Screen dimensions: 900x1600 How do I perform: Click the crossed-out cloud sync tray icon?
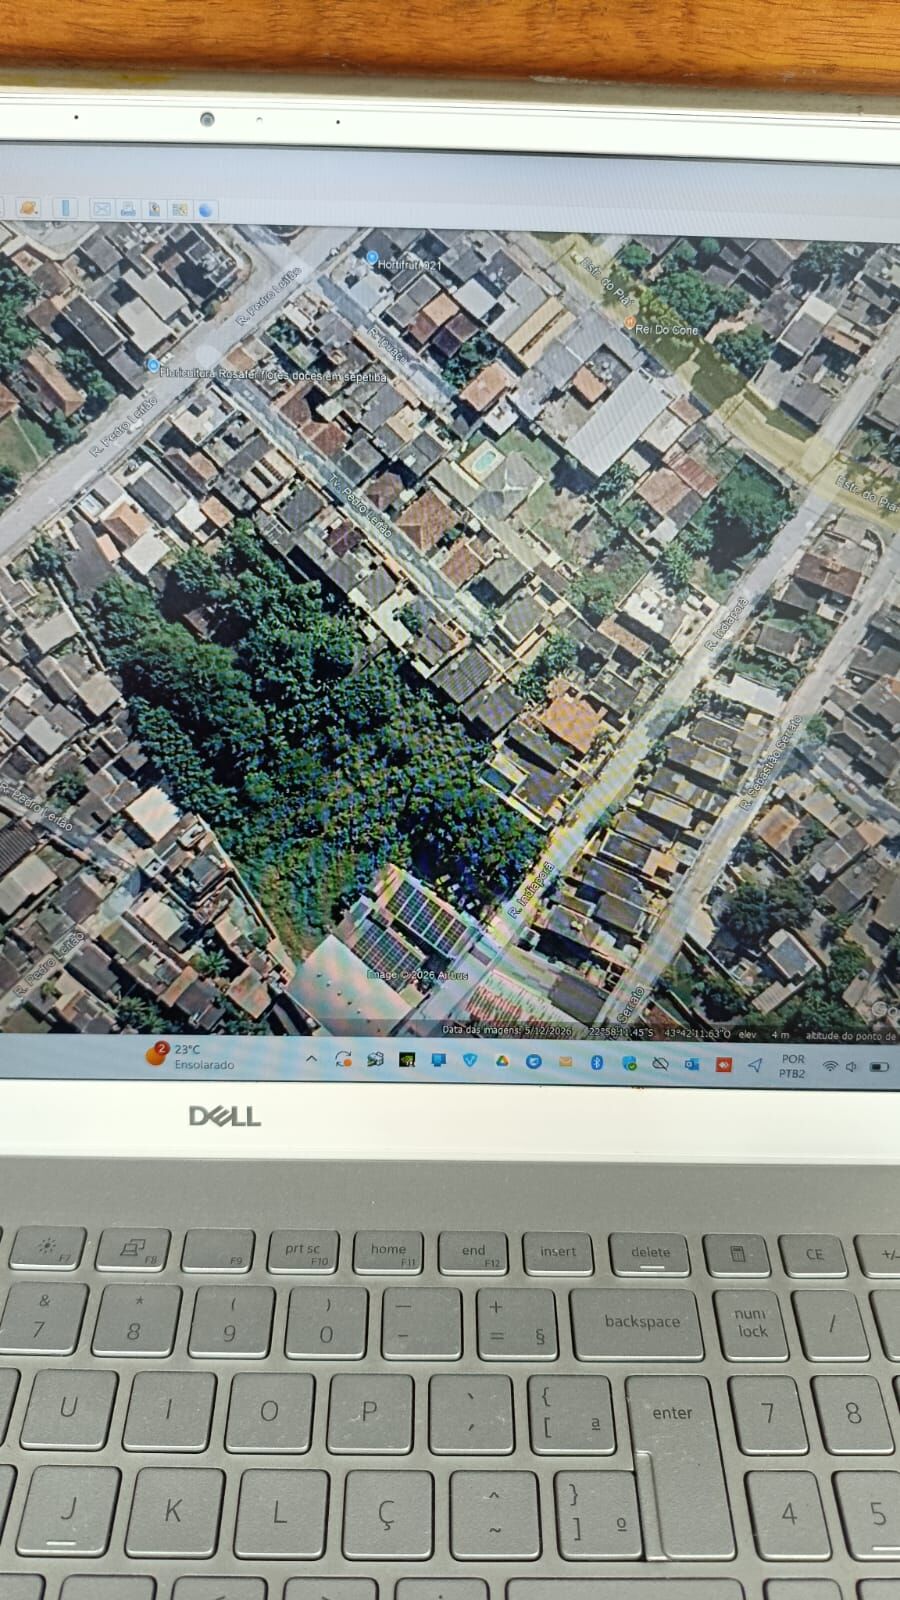click(x=660, y=1064)
